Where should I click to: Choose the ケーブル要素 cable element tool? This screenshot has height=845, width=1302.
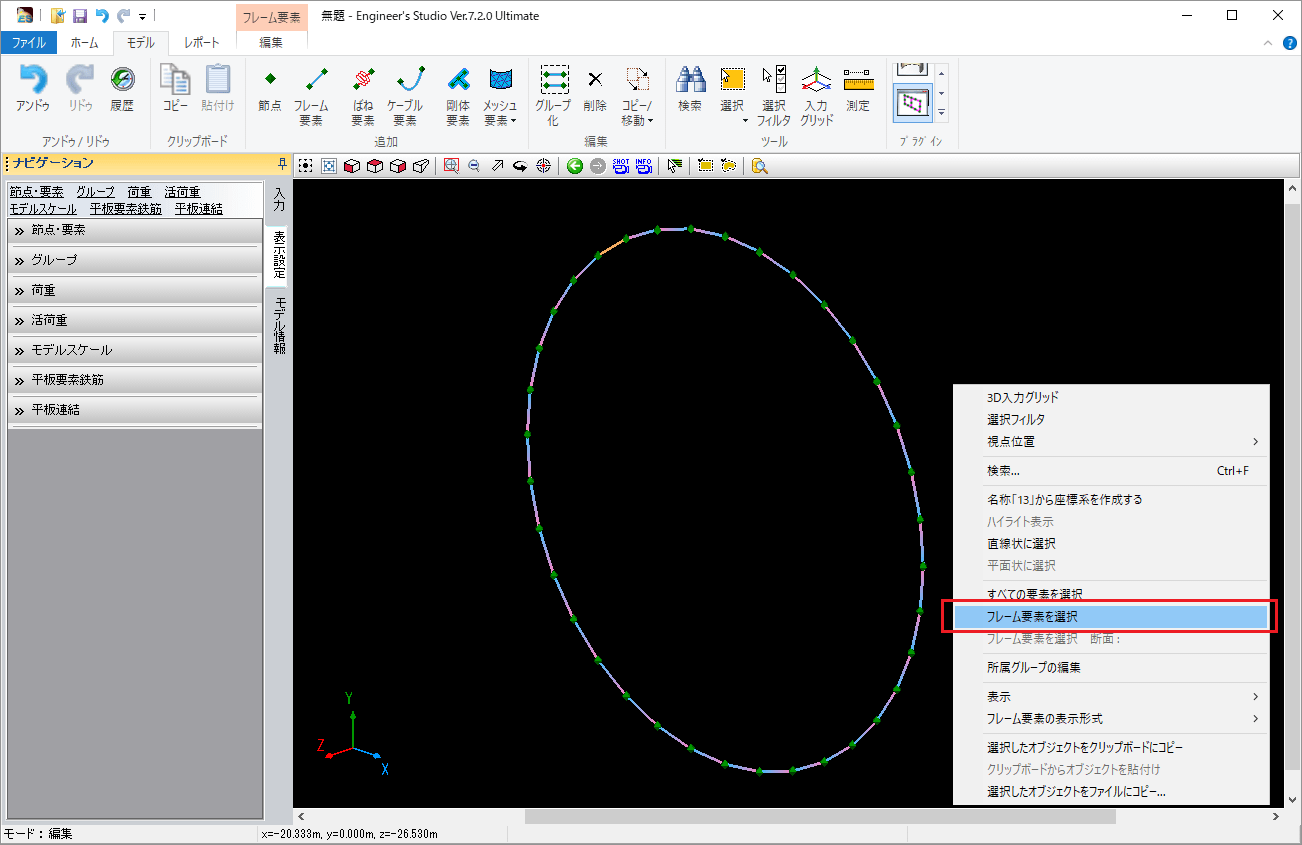click(x=405, y=89)
